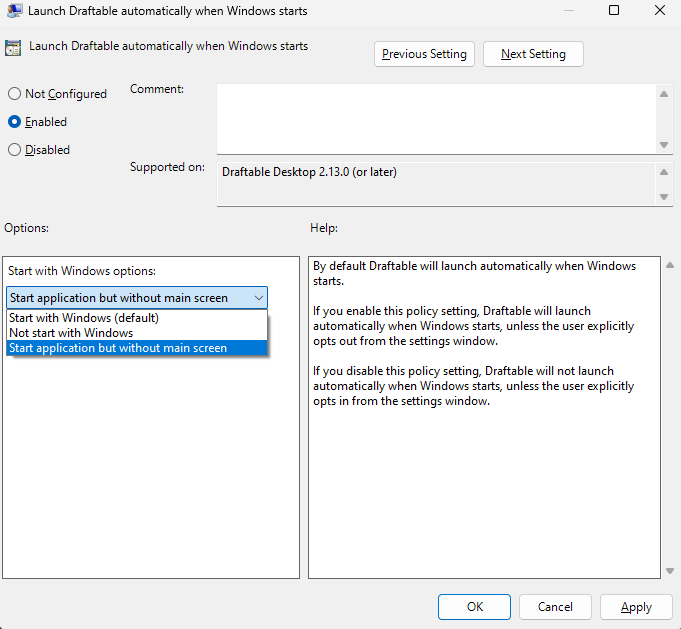
Task: Click the 'By default Draftable will launch' help text
Action: tap(474, 273)
